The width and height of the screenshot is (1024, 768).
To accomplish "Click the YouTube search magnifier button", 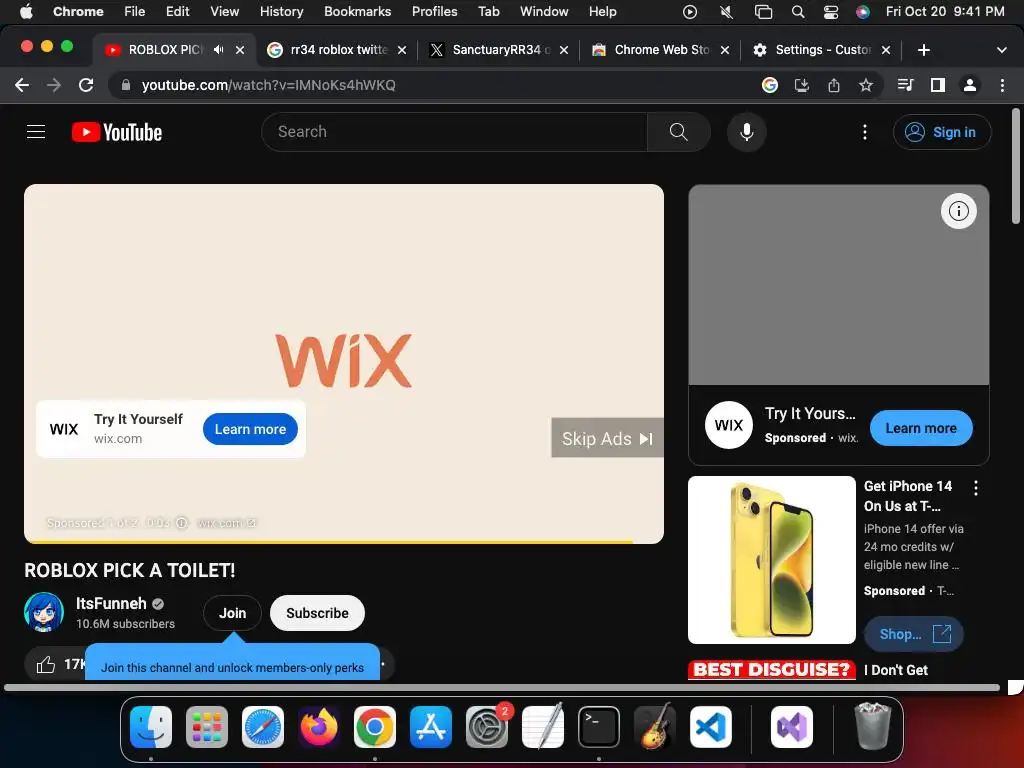I will click(x=679, y=132).
